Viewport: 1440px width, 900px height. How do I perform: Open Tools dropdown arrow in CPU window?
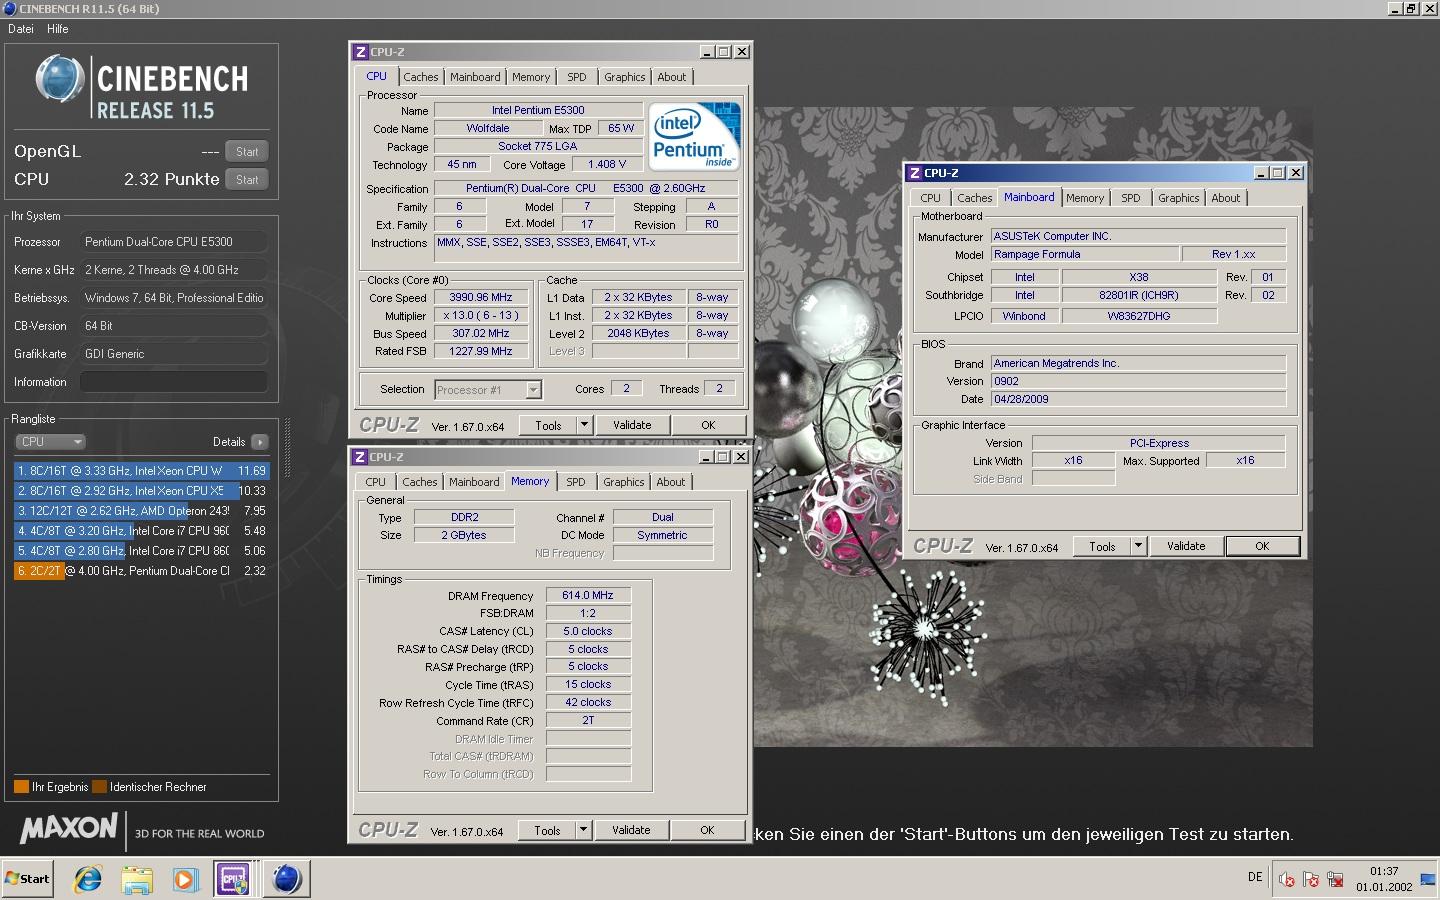pyautogui.click(x=586, y=426)
